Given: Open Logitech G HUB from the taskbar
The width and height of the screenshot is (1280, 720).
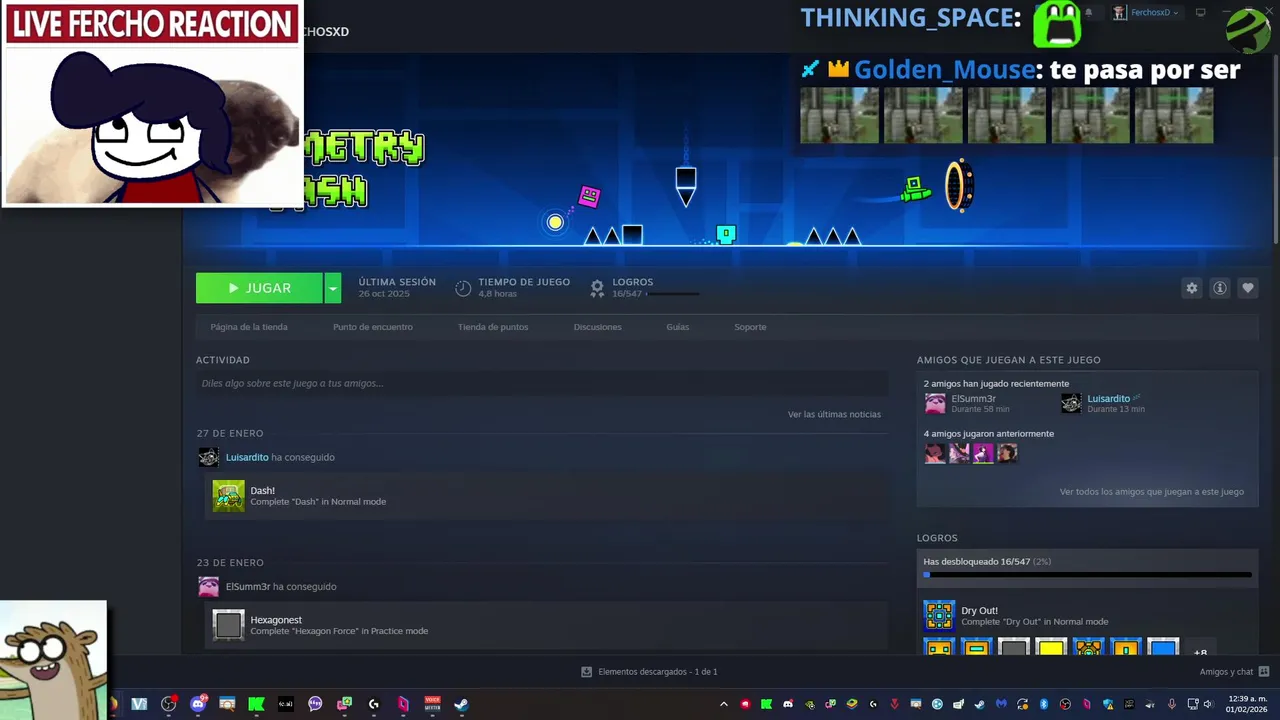Looking at the screenshot, I should click(x=373, y=704).
